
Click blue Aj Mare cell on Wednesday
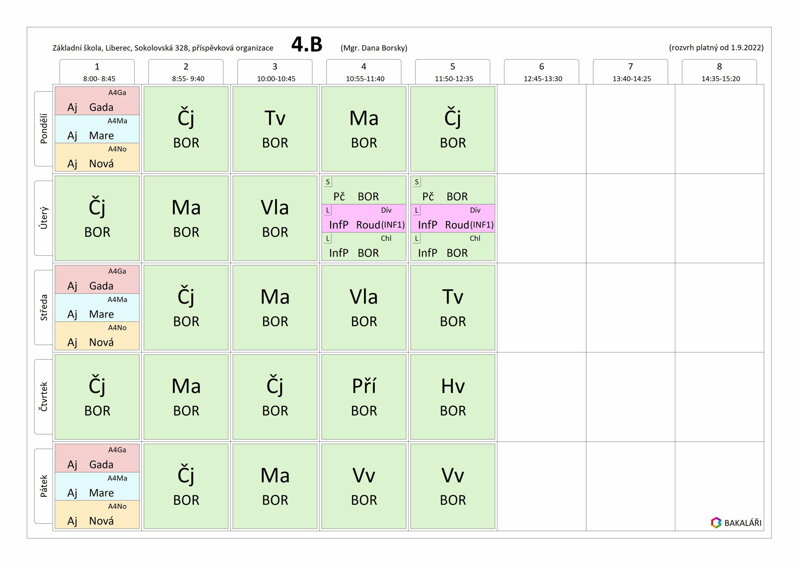coord(97,309)
